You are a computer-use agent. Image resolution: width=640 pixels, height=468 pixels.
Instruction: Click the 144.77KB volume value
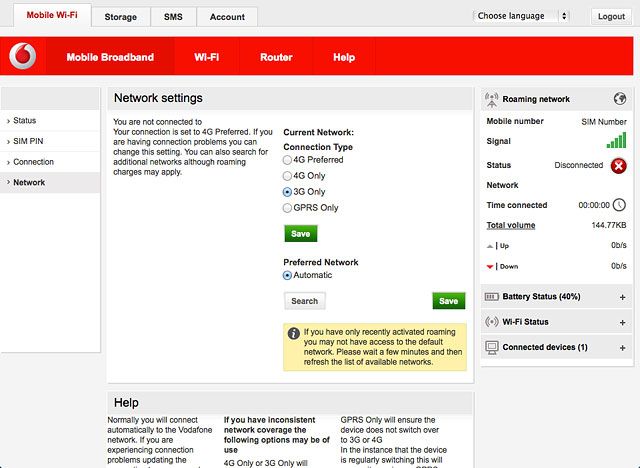coord(609,225)
